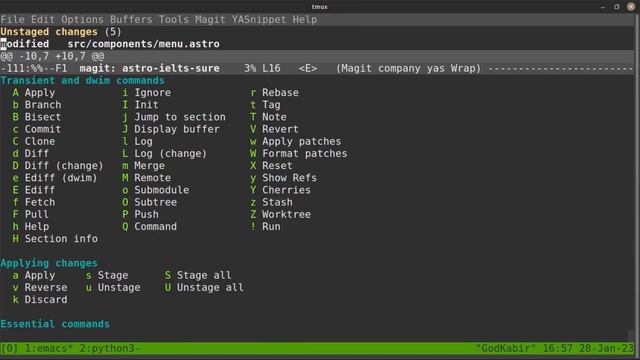Click the Q Command entry
640x360 pixels.
click(x=149, y=227)
